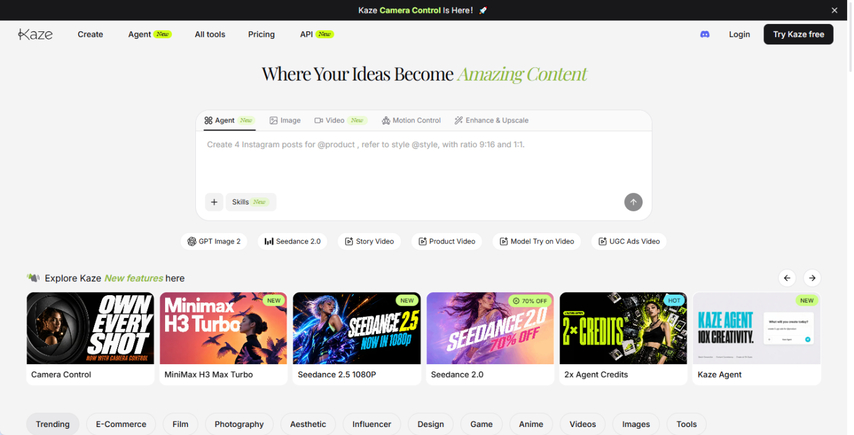The height and width of the screenshot is (435, 854).
Task: Click the New features text link
Action: [133, 278]
